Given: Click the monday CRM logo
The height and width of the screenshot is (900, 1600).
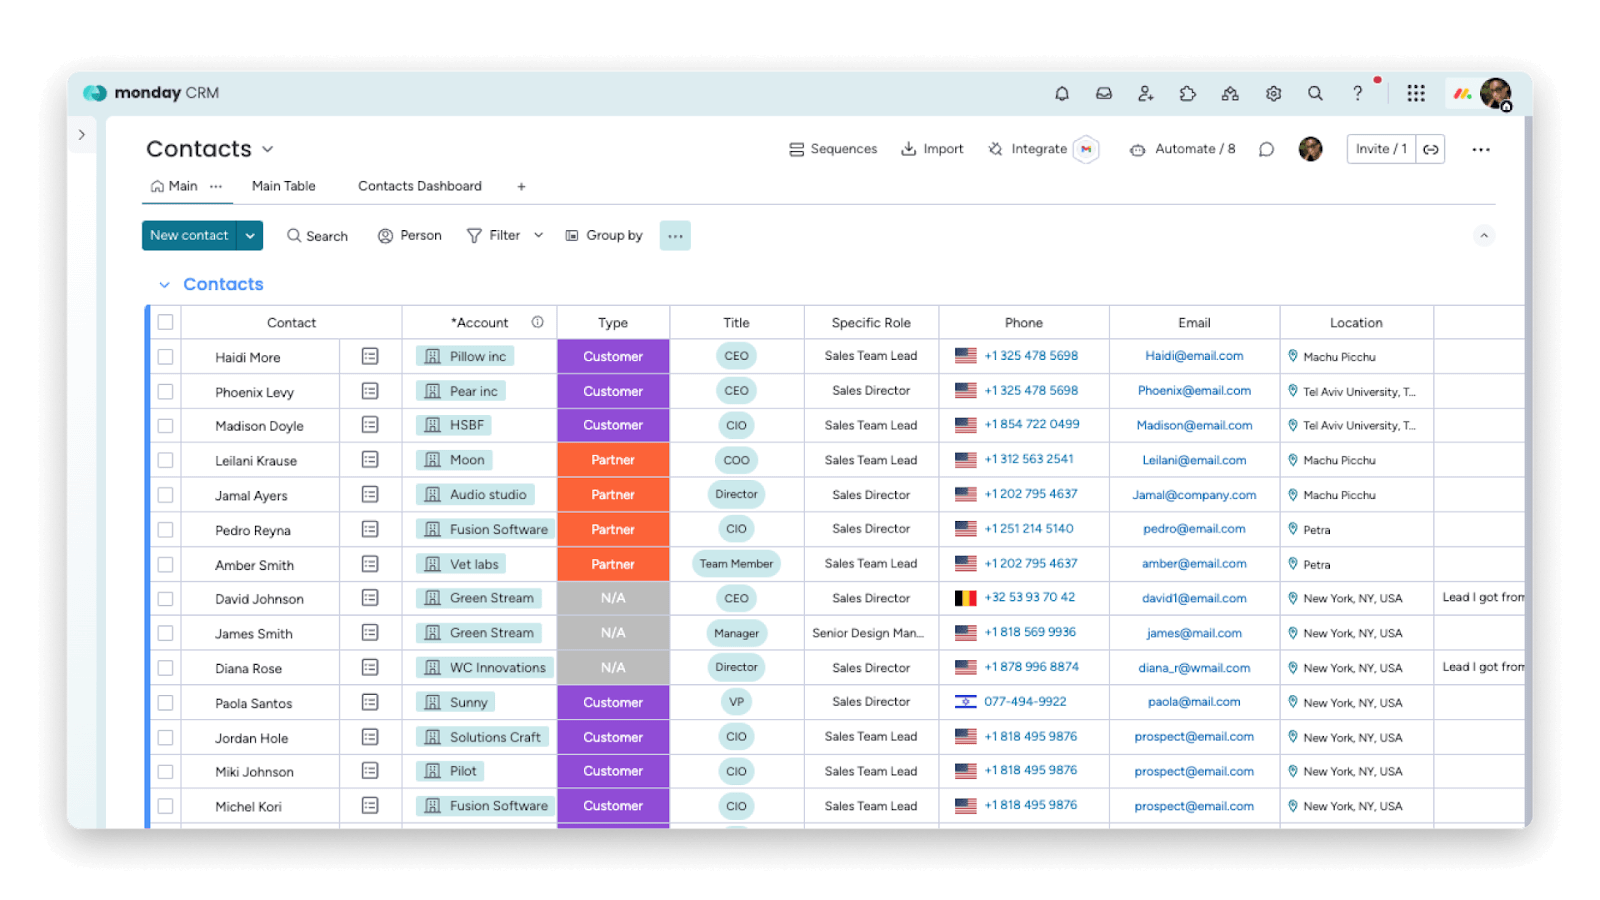Looking at the screenshot, I should tap(152, 93).
